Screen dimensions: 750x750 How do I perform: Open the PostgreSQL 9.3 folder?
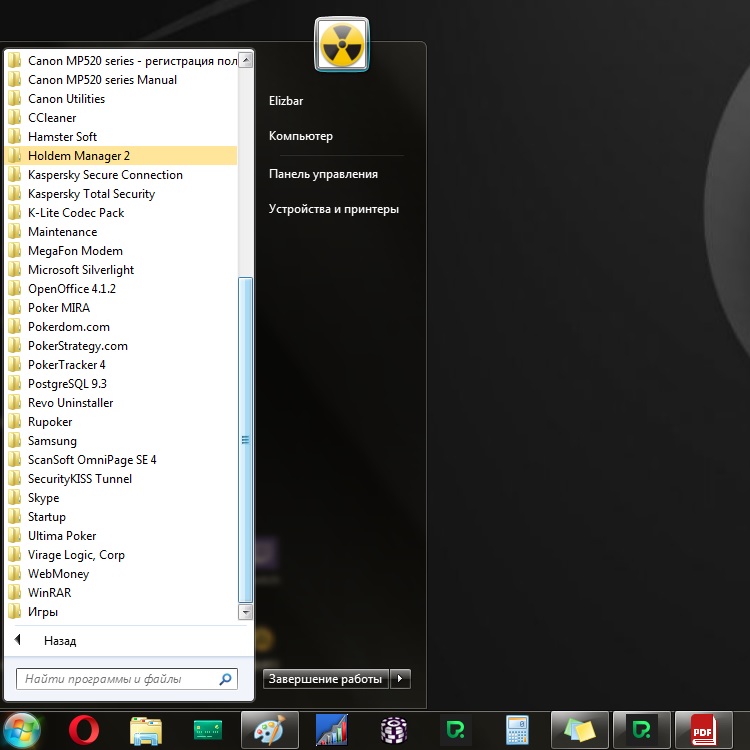(121, 384)
